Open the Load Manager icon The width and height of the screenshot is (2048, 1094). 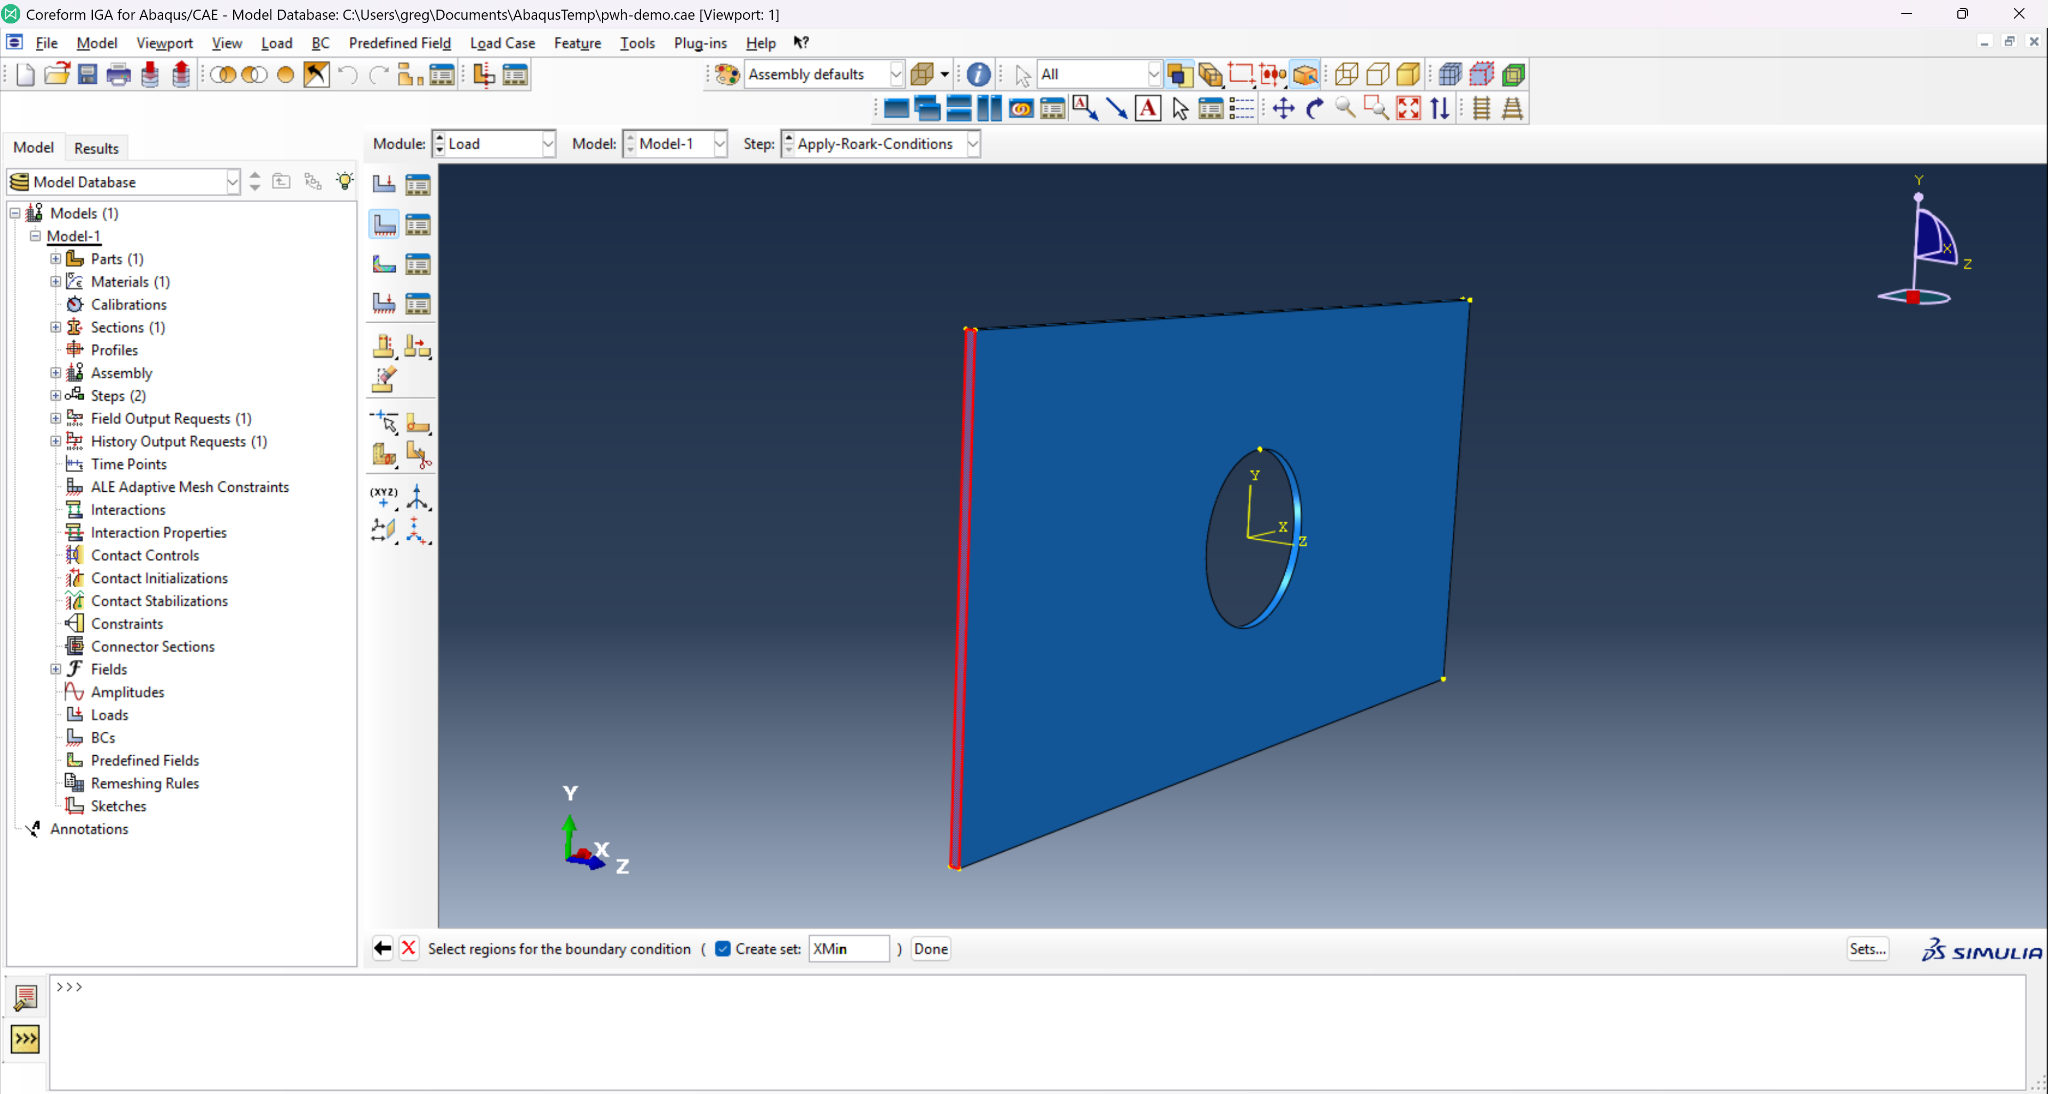coord(418,184)
